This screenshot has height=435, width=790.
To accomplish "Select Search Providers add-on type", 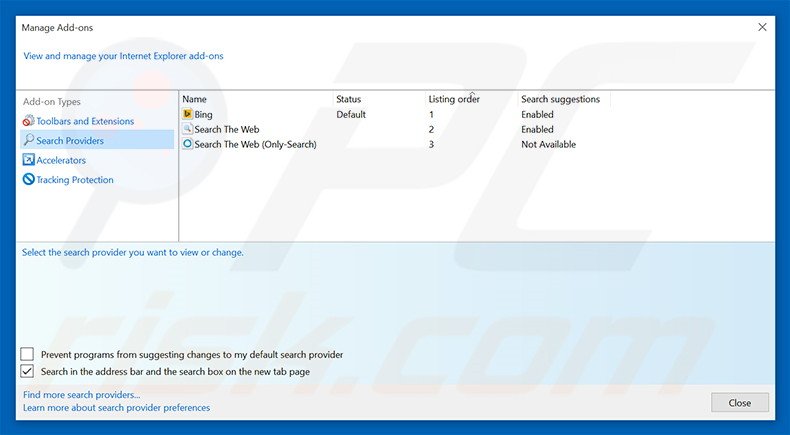I will click(x=97, y=140).
